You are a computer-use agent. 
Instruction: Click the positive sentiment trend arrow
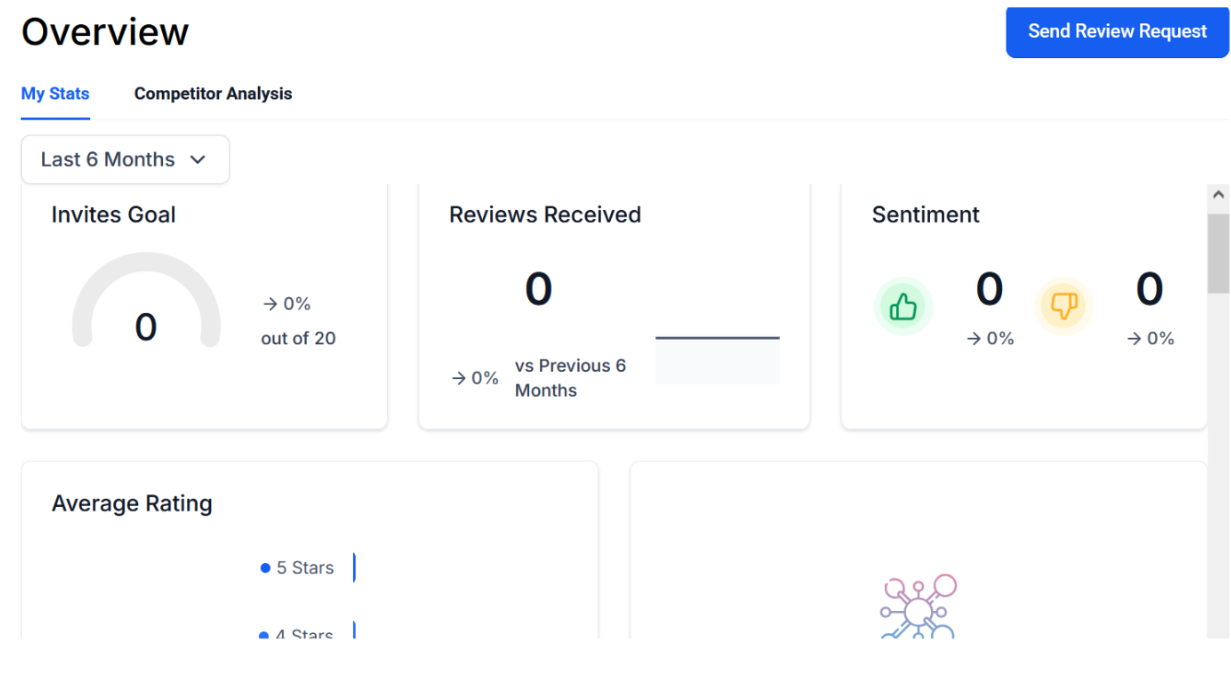click(974, 339)
